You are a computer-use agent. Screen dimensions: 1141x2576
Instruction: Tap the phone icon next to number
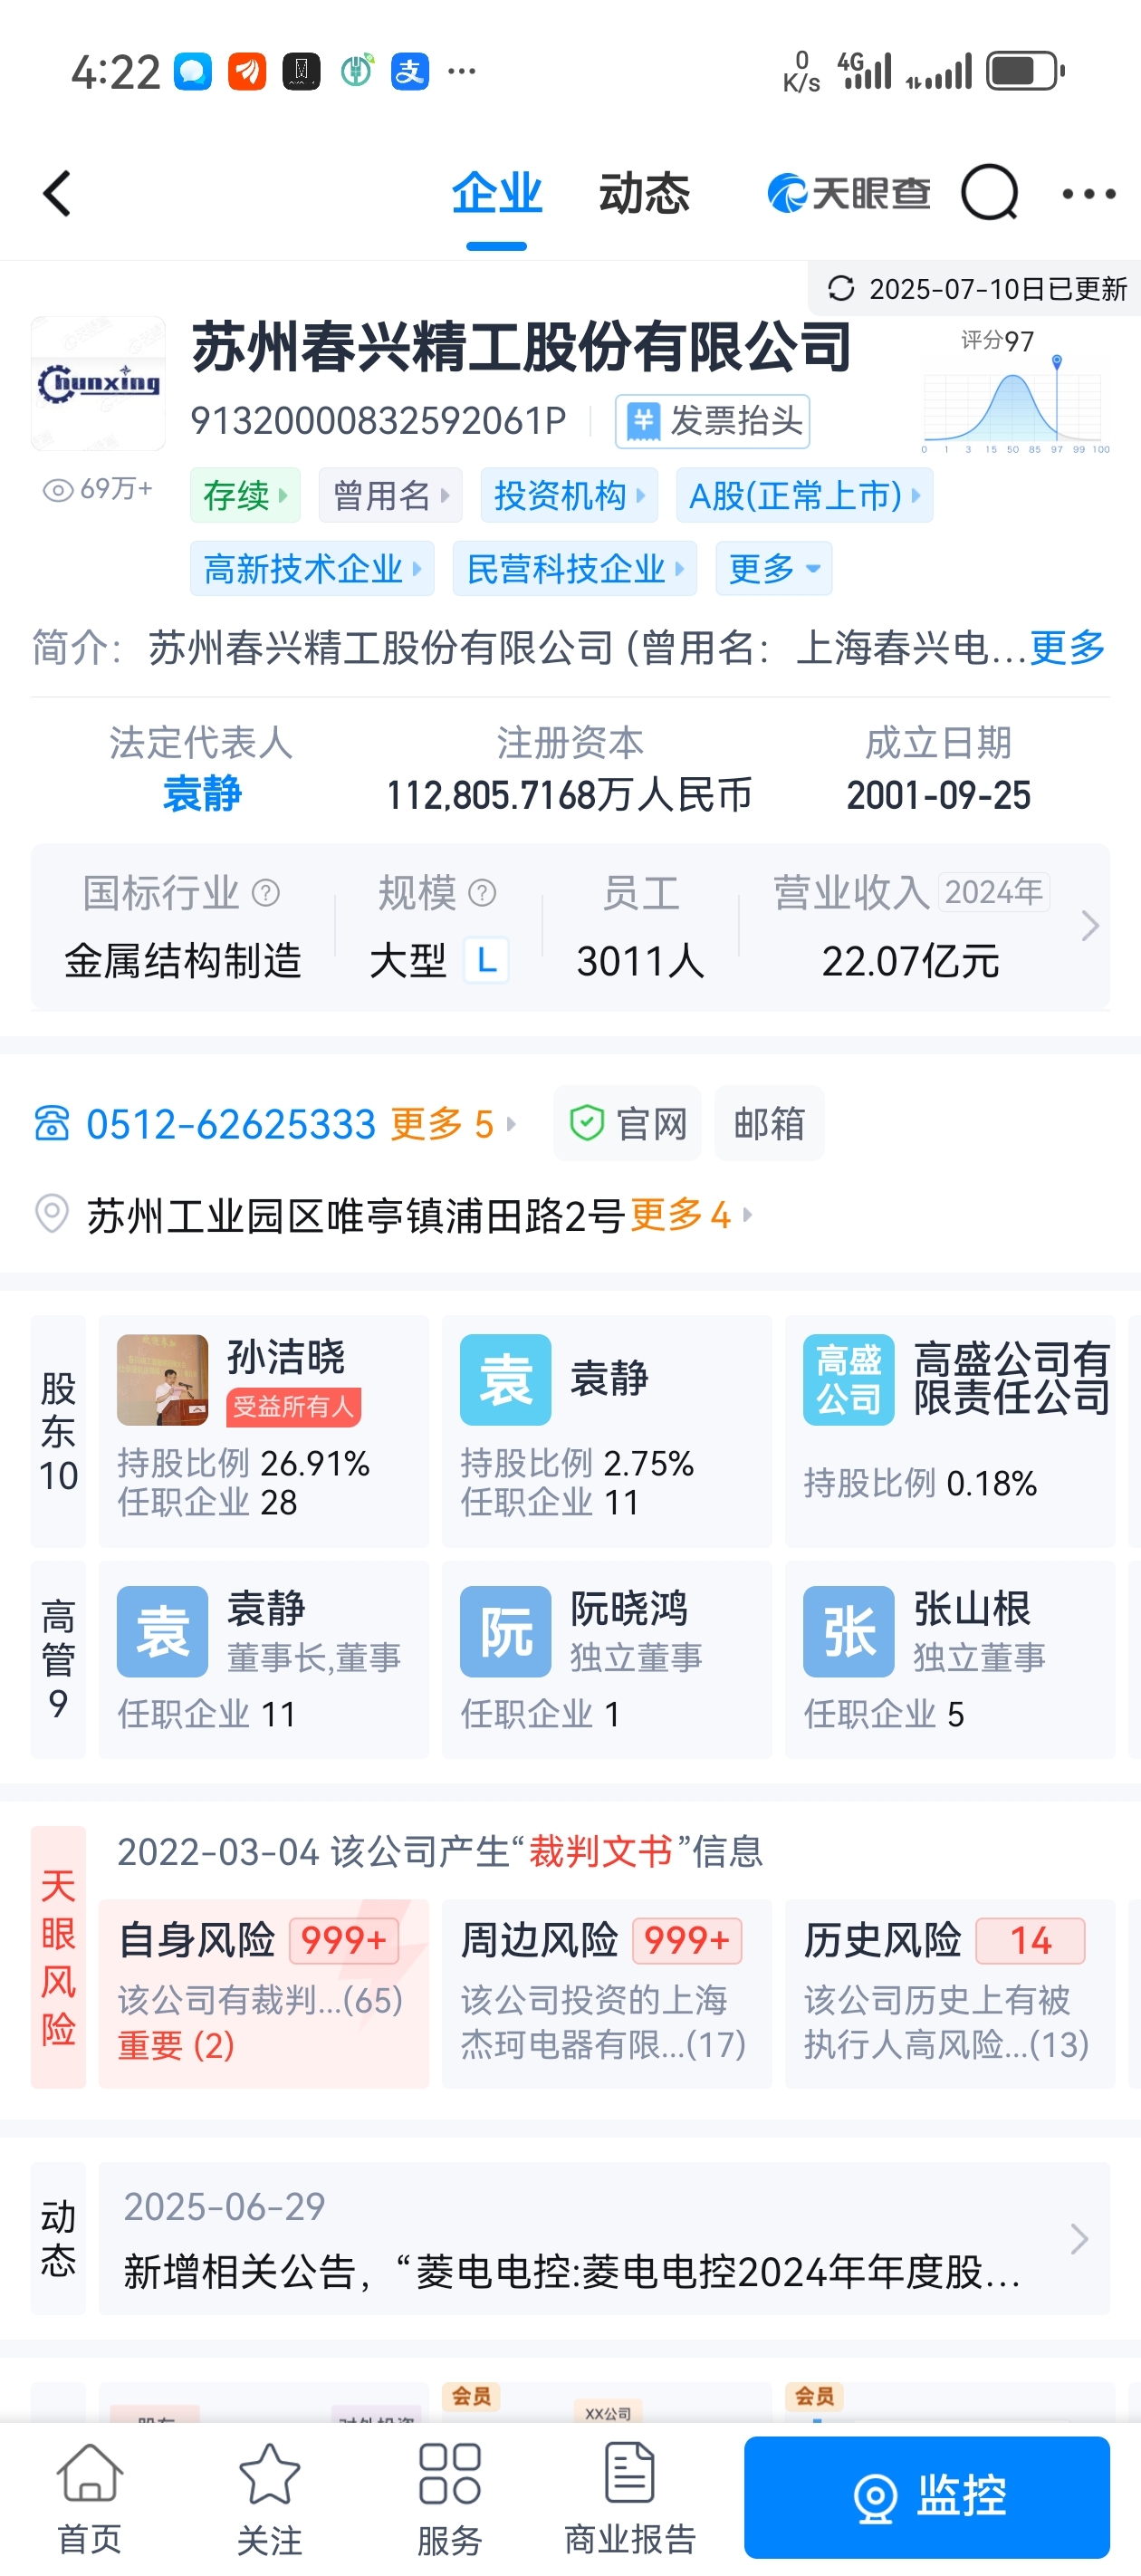52,1123
